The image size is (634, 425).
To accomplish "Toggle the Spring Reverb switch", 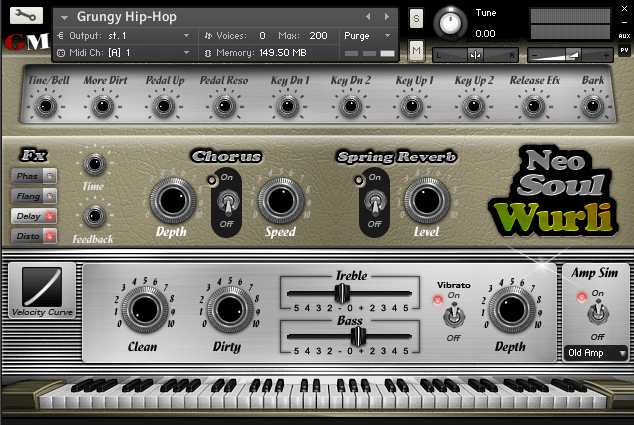I will coord(375,201).
